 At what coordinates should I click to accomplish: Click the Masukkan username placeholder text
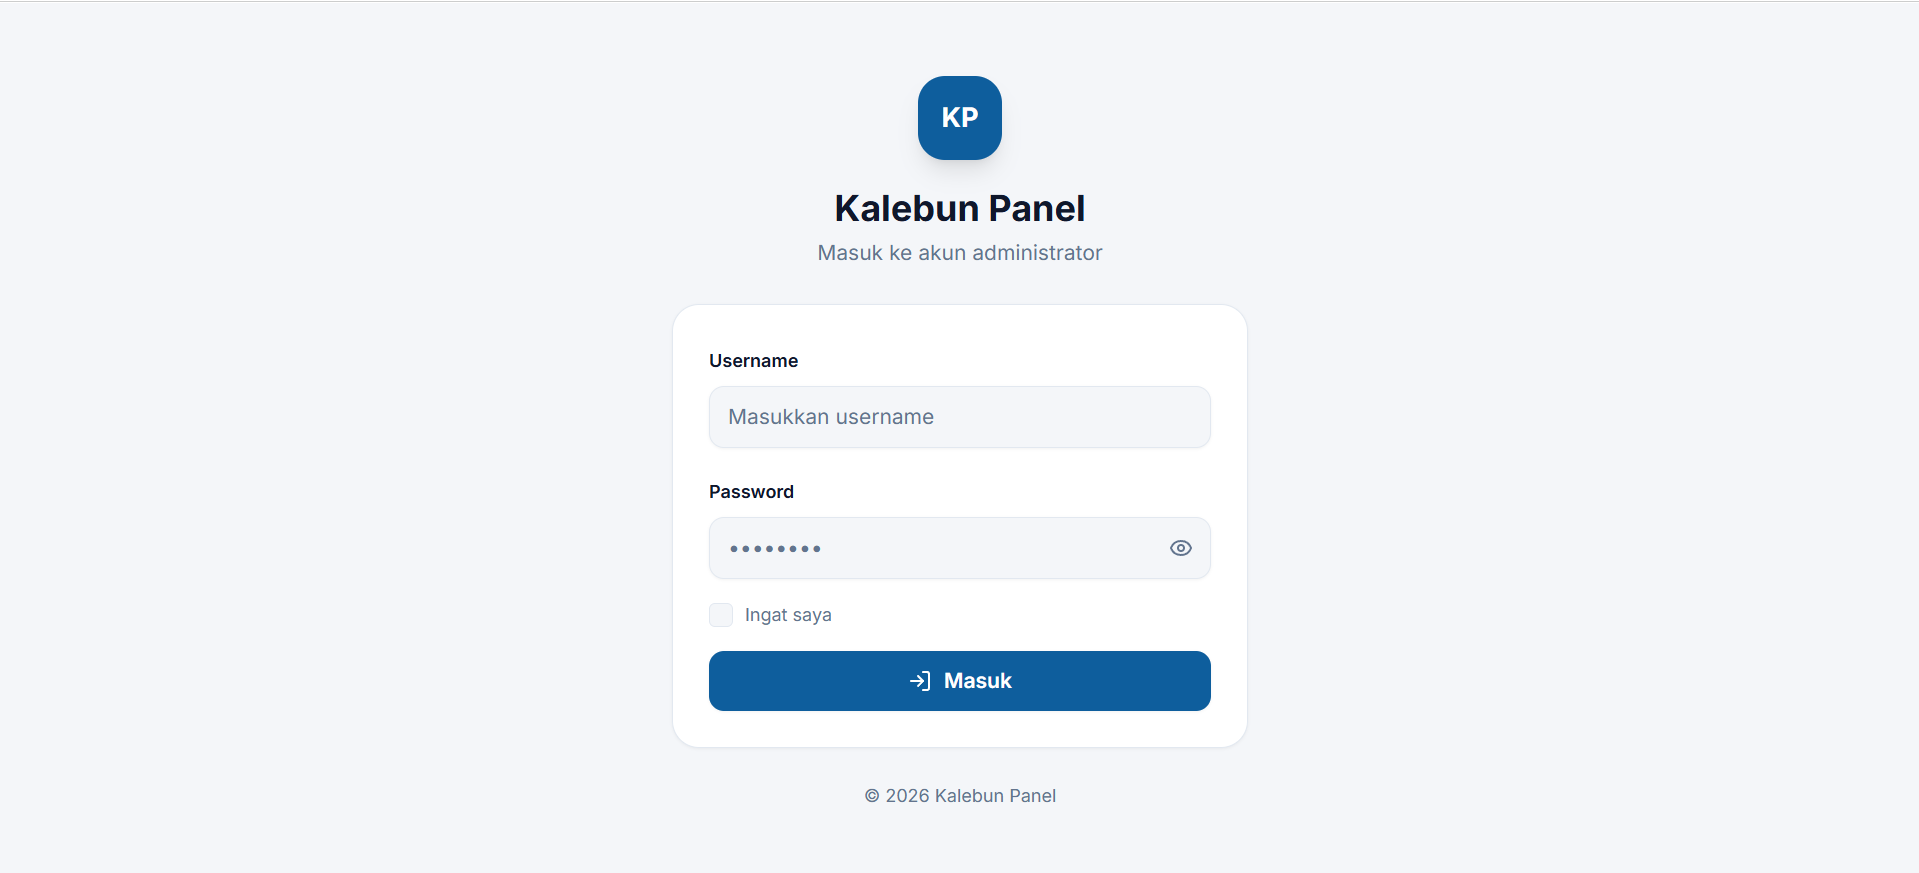coord(831,417)
